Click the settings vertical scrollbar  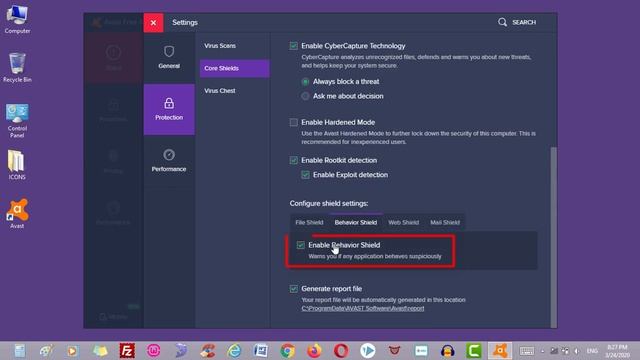pos(553,237)
